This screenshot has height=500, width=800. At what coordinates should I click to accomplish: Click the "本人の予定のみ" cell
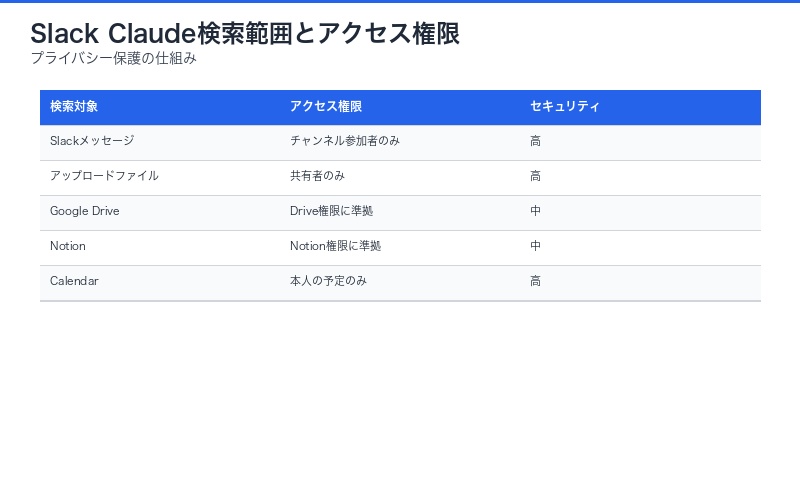coord(328,282)
